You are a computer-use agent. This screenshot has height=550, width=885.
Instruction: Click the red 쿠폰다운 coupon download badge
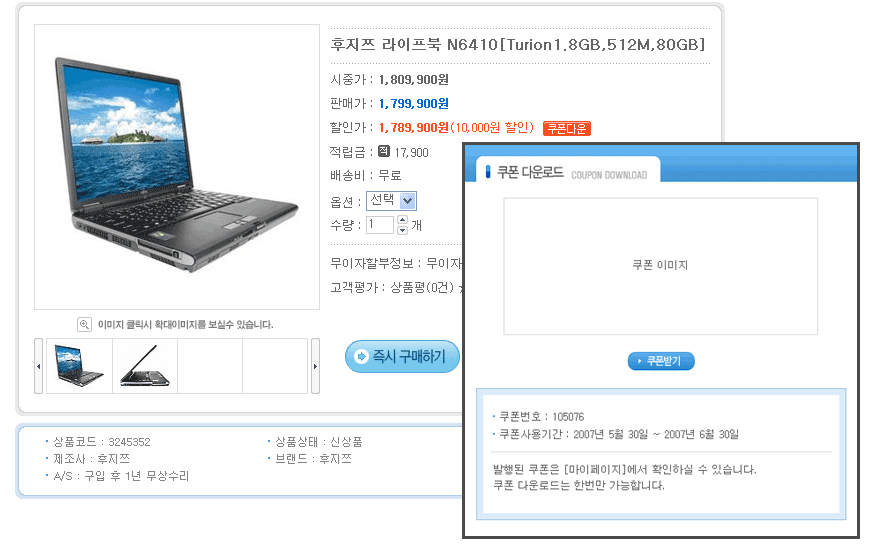pyautogui.click(x=567, y=129)
